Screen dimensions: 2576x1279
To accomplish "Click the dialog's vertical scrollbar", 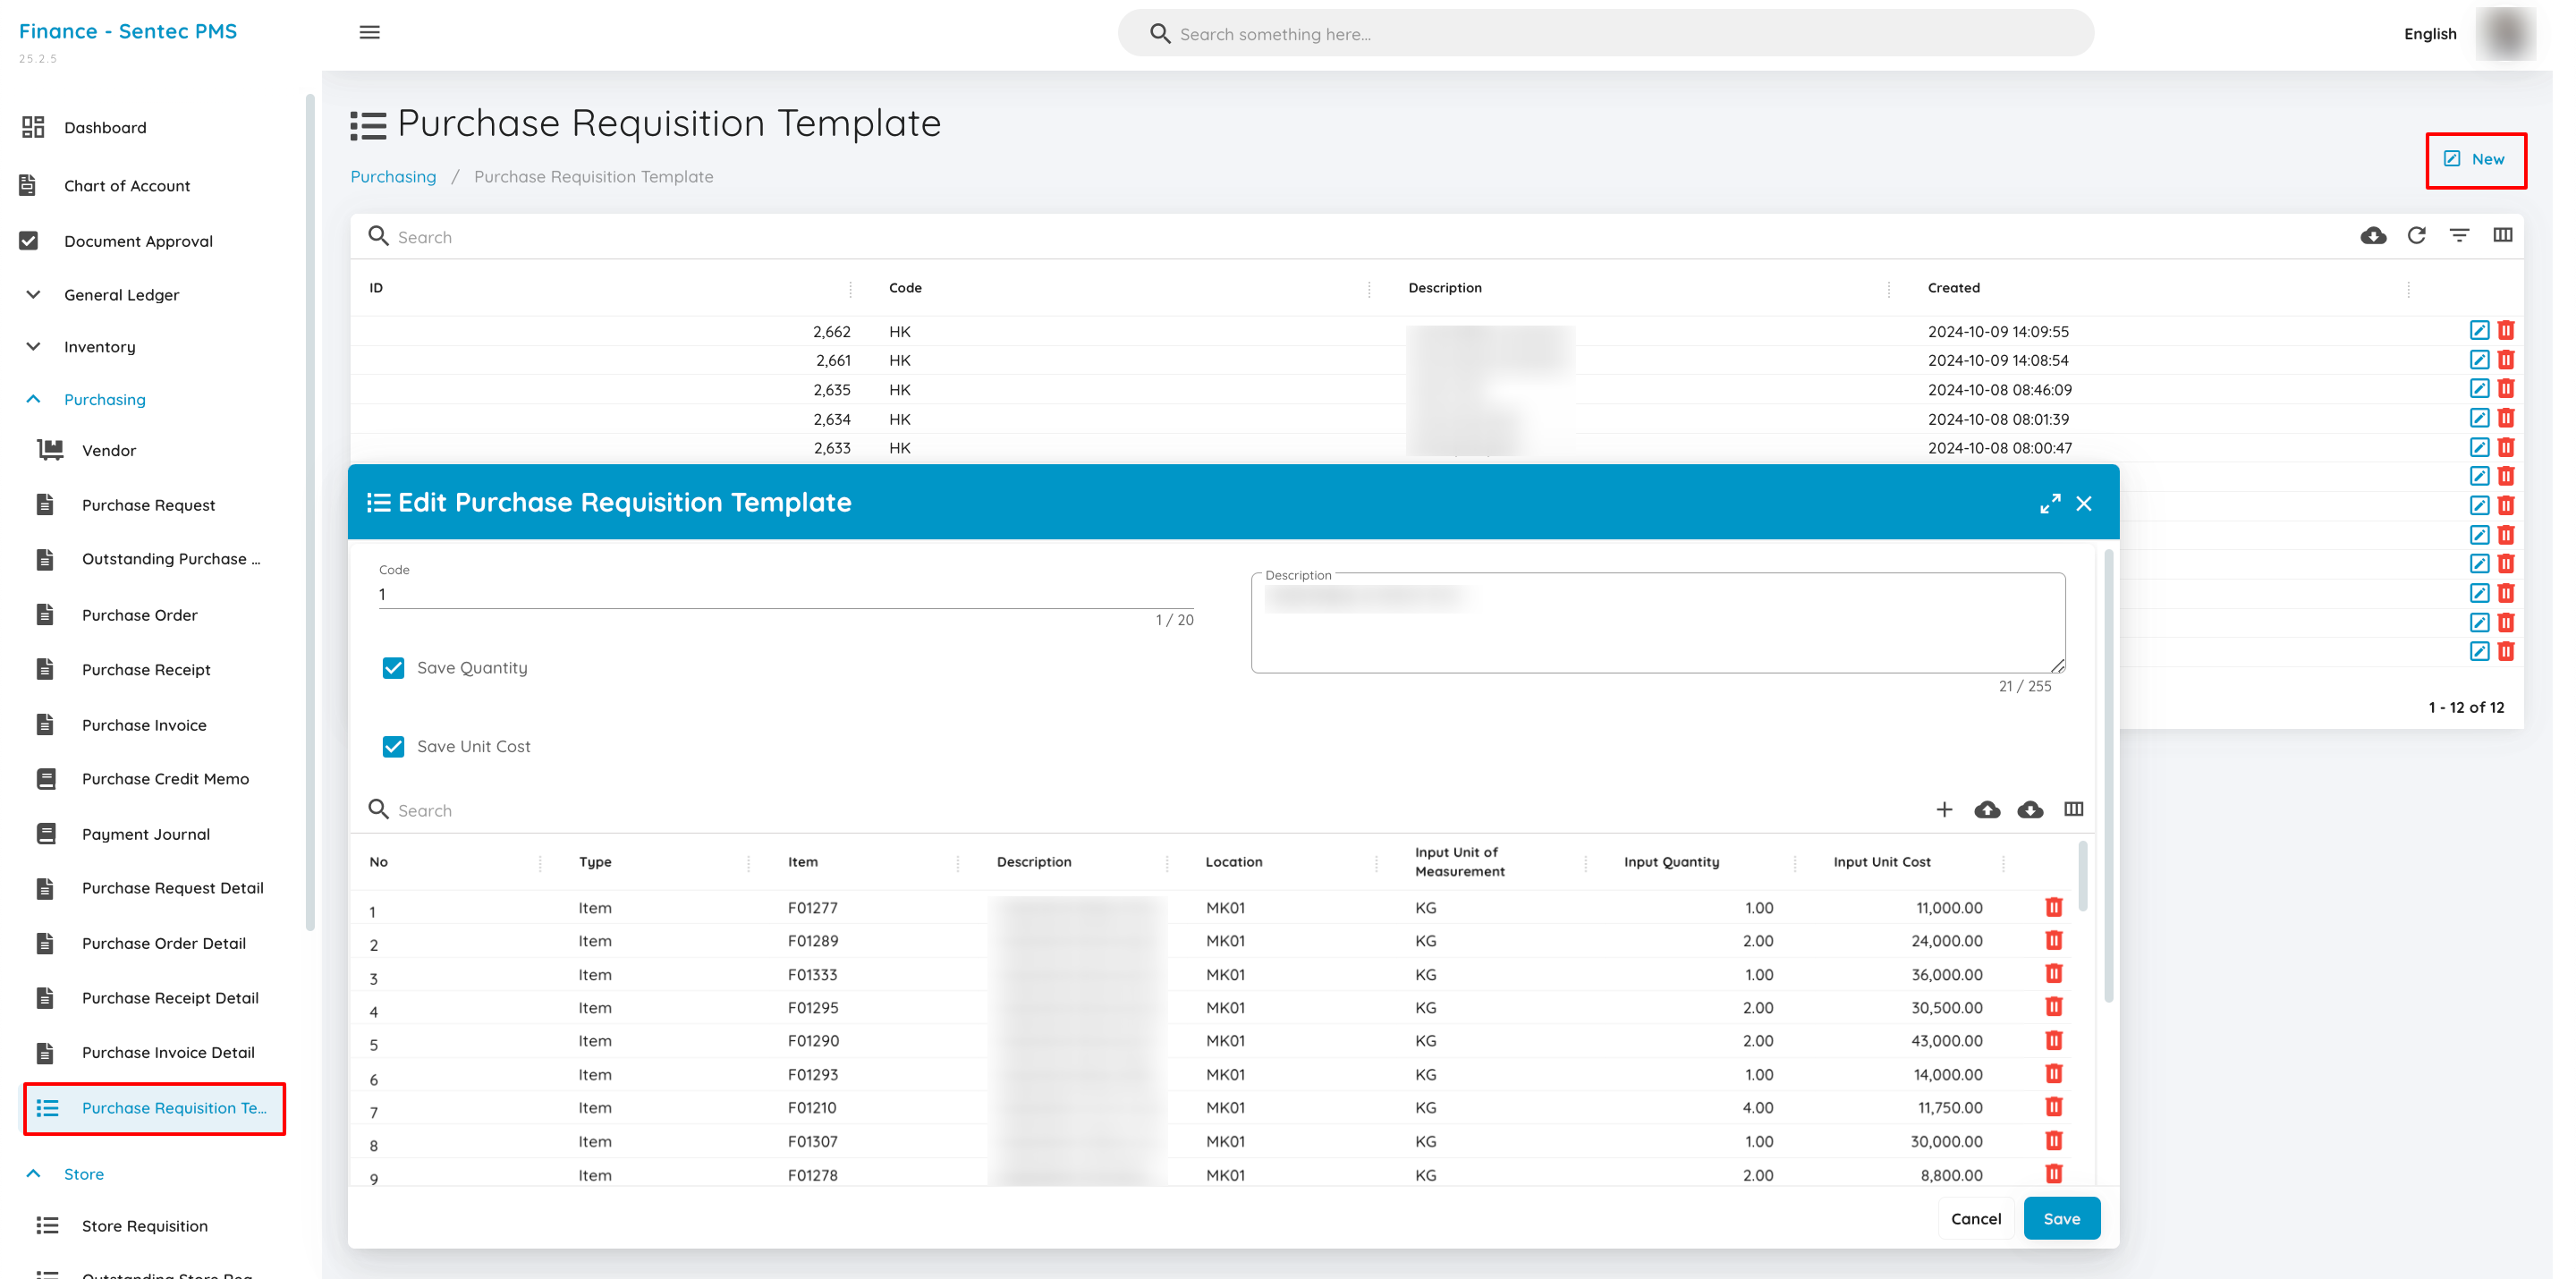I will point(2109,775).
